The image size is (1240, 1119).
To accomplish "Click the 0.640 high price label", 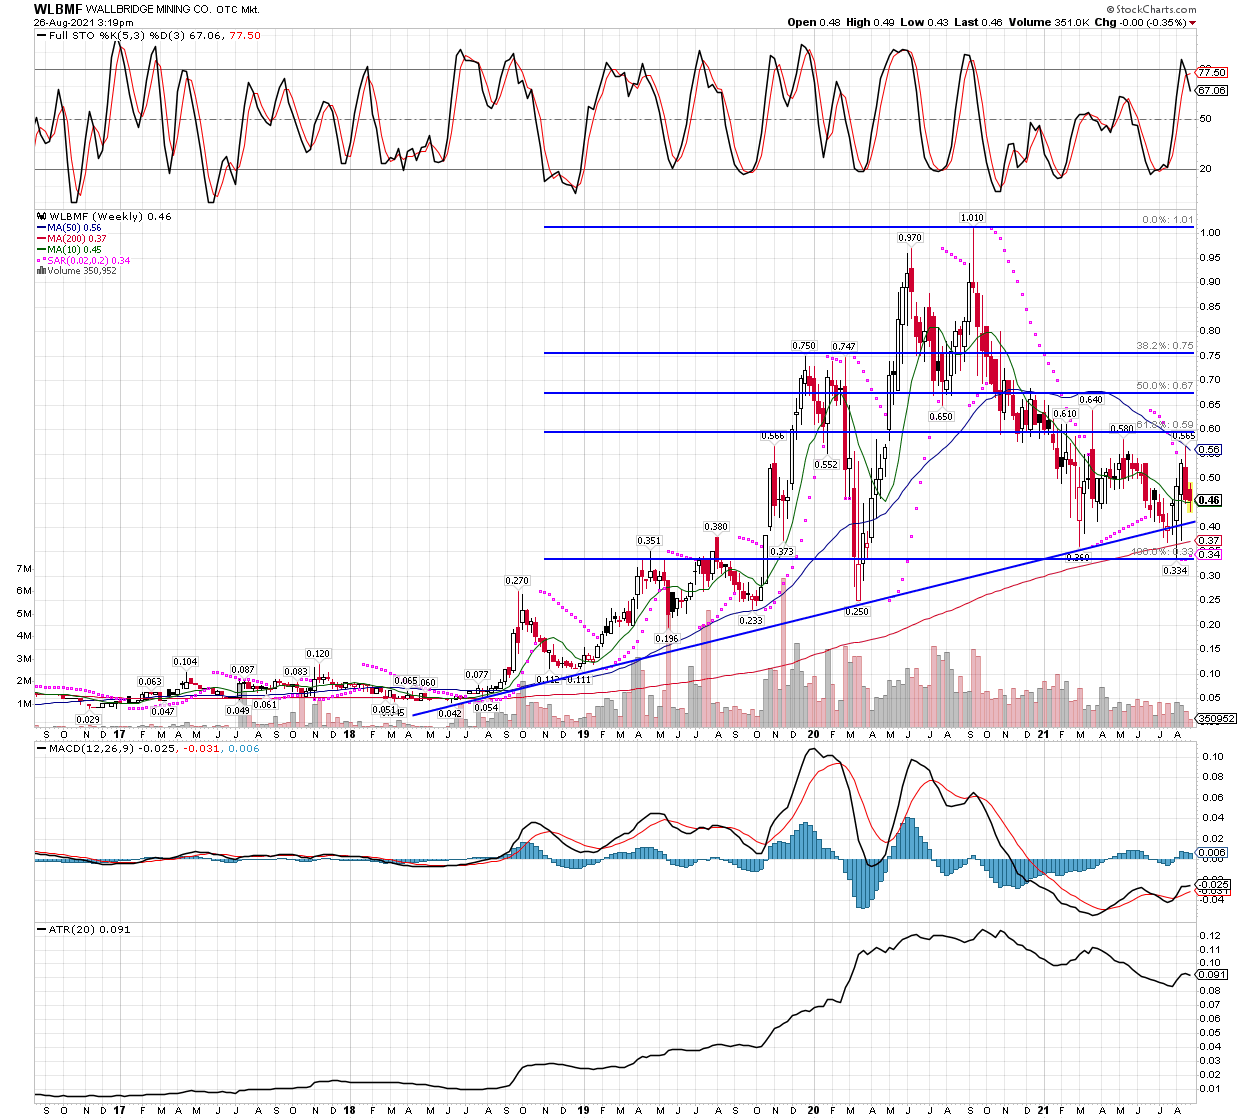I will point(1090,400).
